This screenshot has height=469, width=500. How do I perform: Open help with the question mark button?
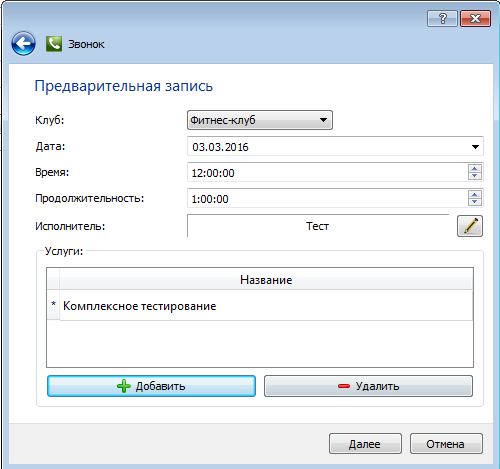[x=442, y=18]
